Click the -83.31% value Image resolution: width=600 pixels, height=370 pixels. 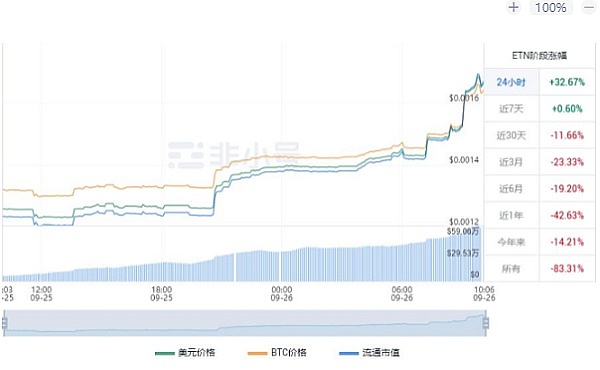(x=567, y=269)
